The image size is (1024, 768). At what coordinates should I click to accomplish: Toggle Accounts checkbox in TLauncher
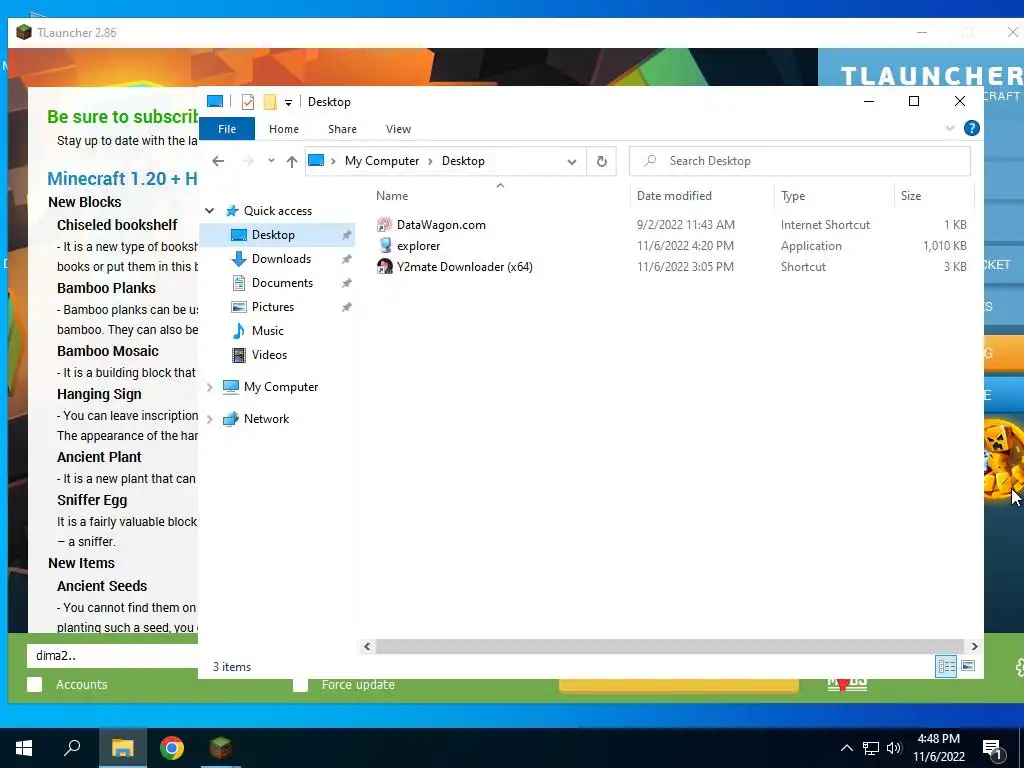coord(35,684)
